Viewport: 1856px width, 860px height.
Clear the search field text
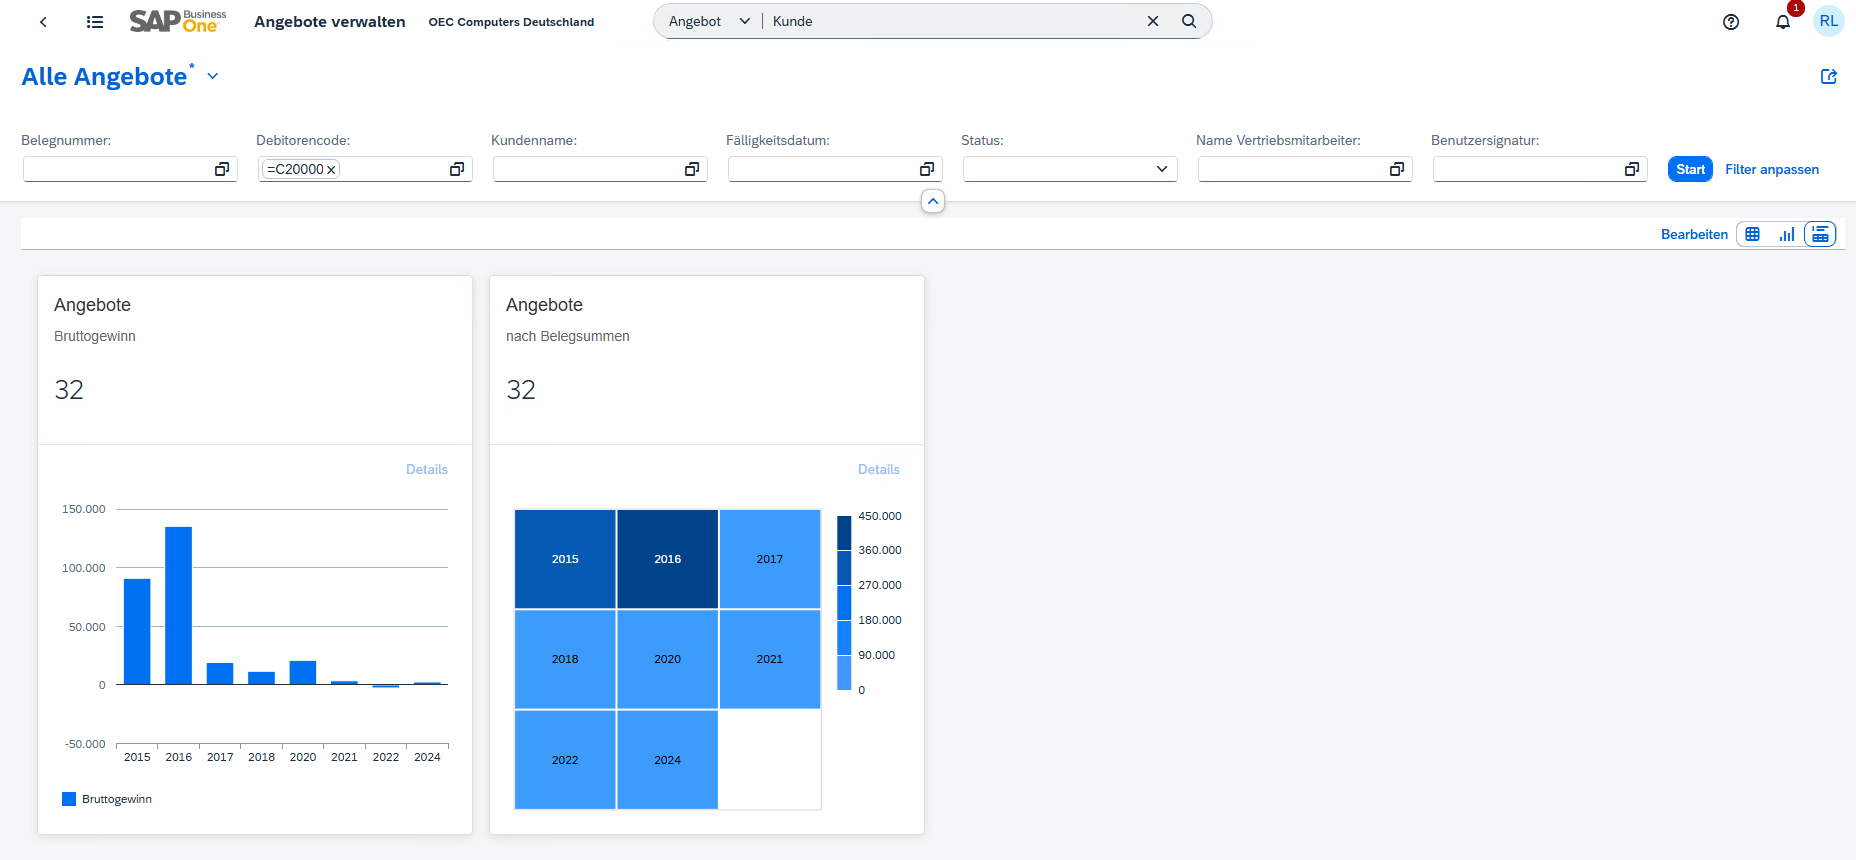[x=1153, y=21]
